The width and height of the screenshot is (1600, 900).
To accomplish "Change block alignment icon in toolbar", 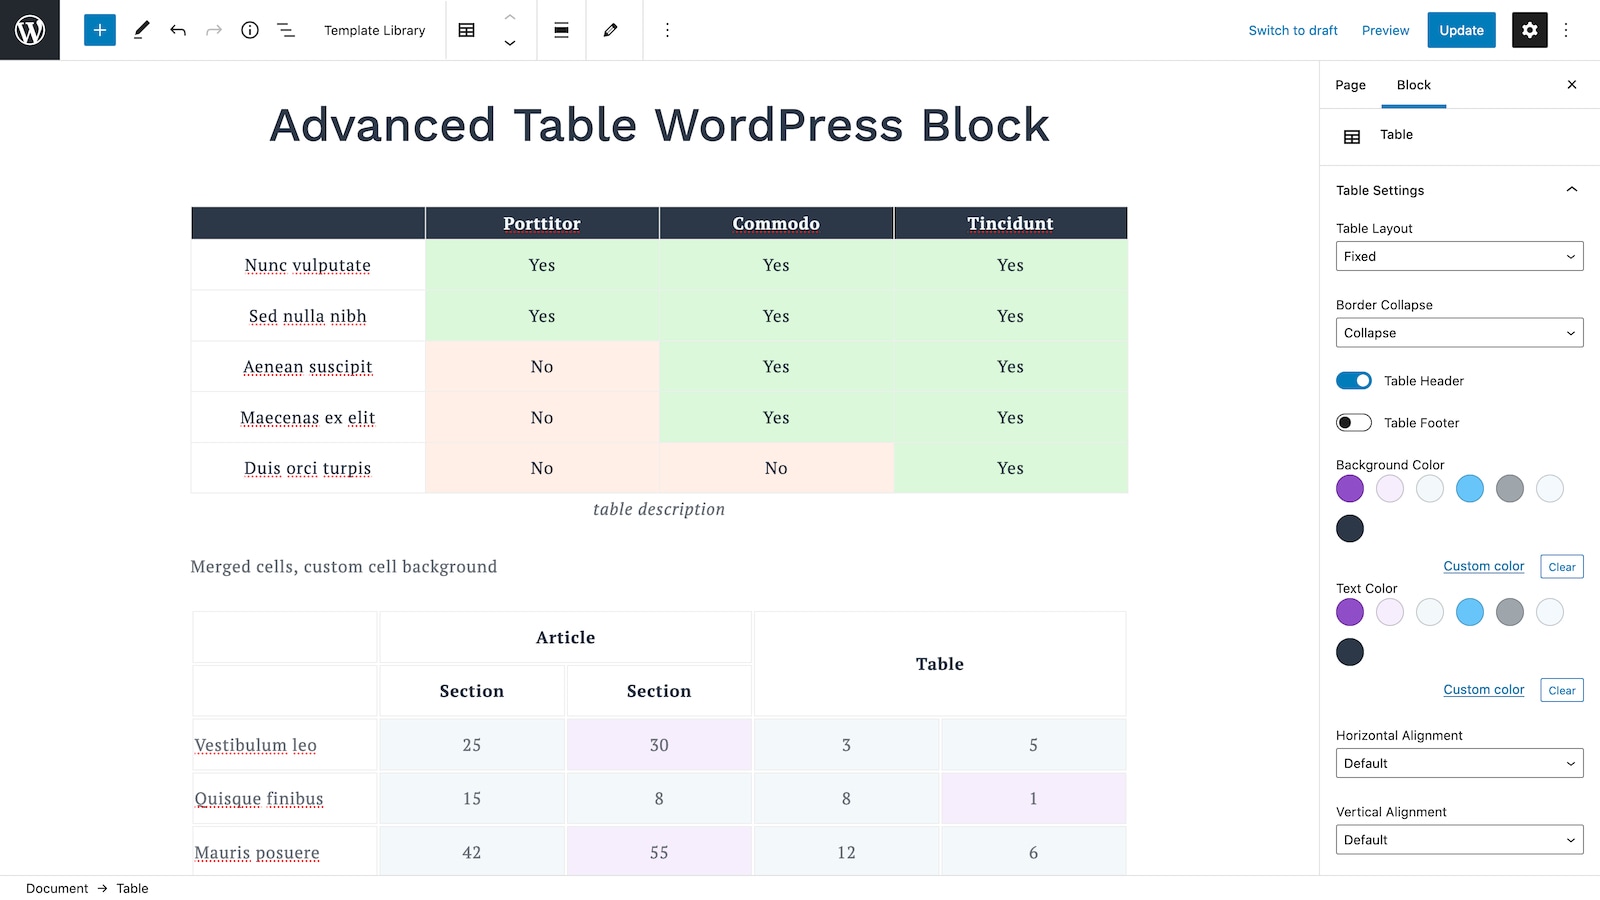I will coord(562,30).
